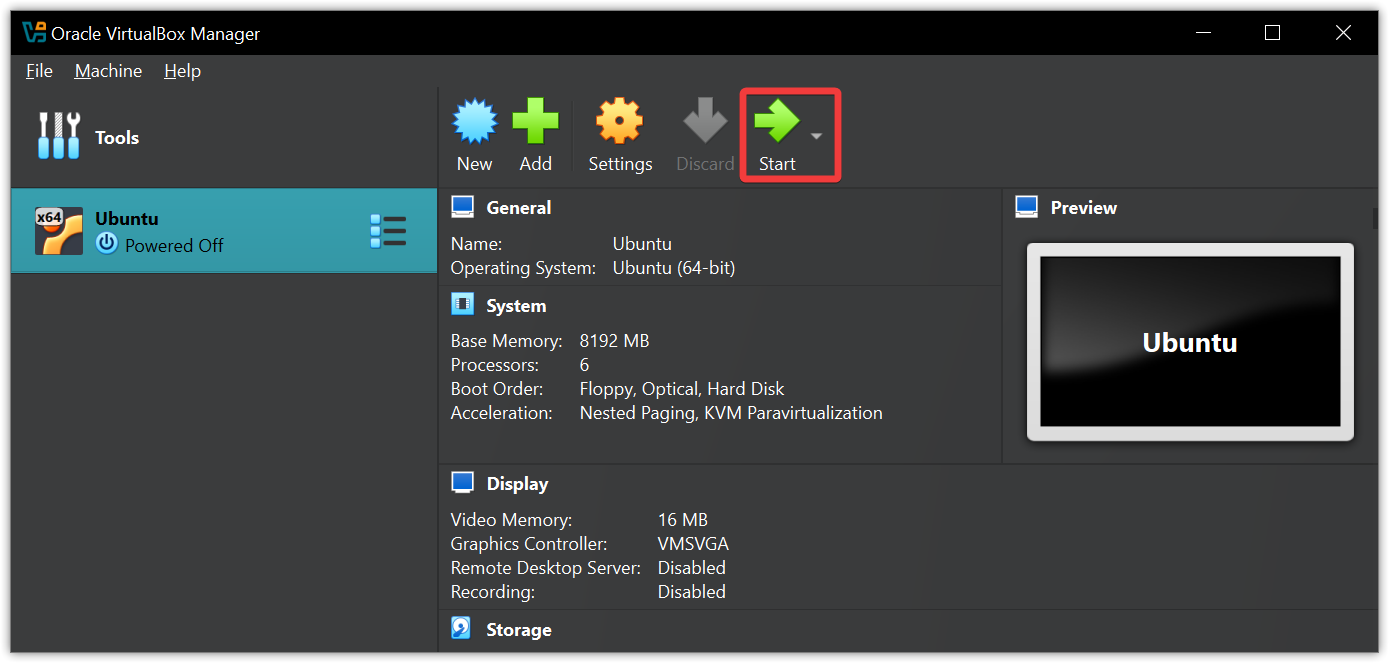This screenshot has width=1389, height=663.
Task: Expand the Start button dropdown arrow
Action: tap(817, 136)
